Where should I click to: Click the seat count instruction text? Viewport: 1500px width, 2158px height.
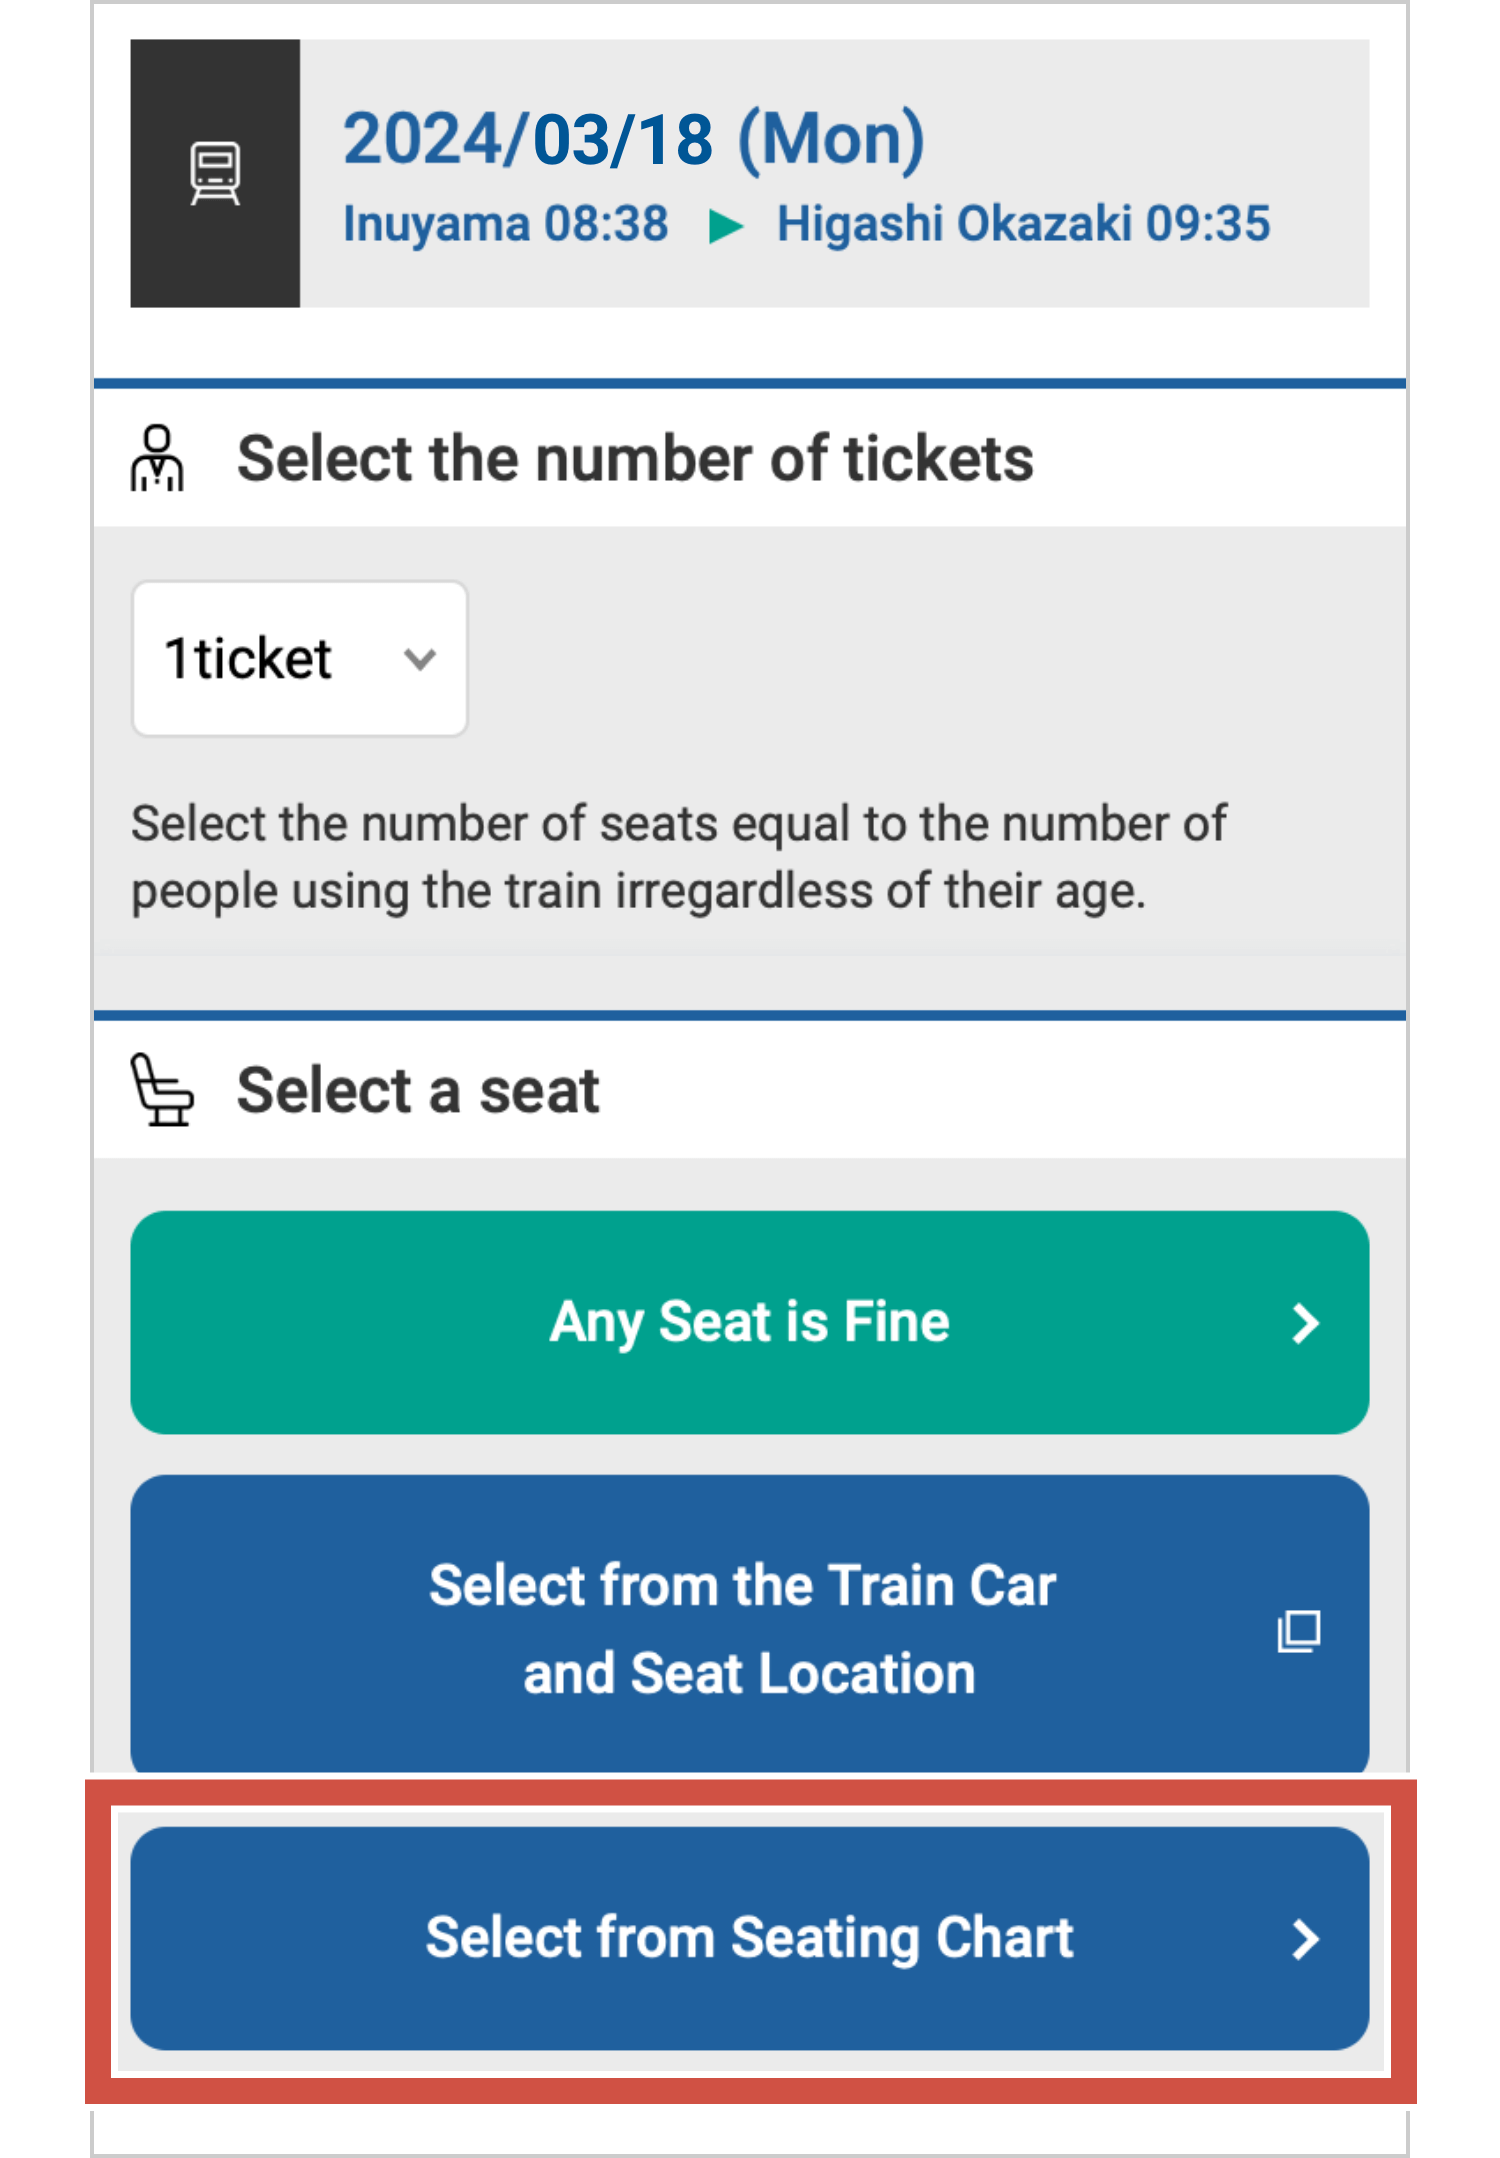(678, 857)
